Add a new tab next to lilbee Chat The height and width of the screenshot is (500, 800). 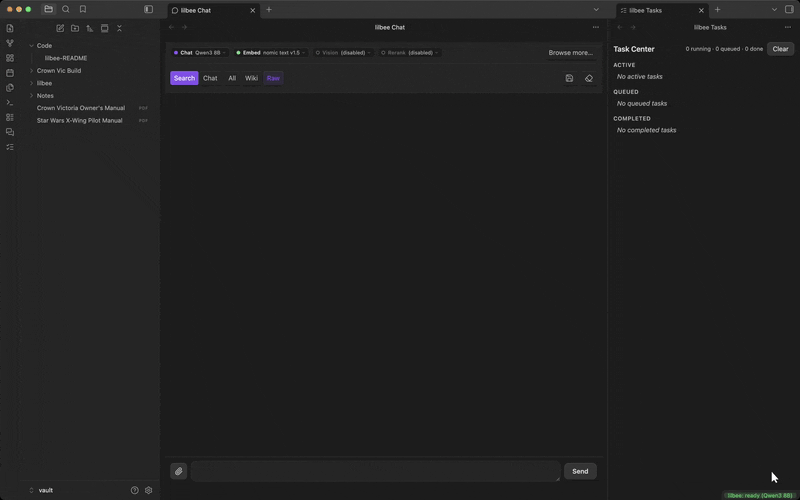coord(269,9)
